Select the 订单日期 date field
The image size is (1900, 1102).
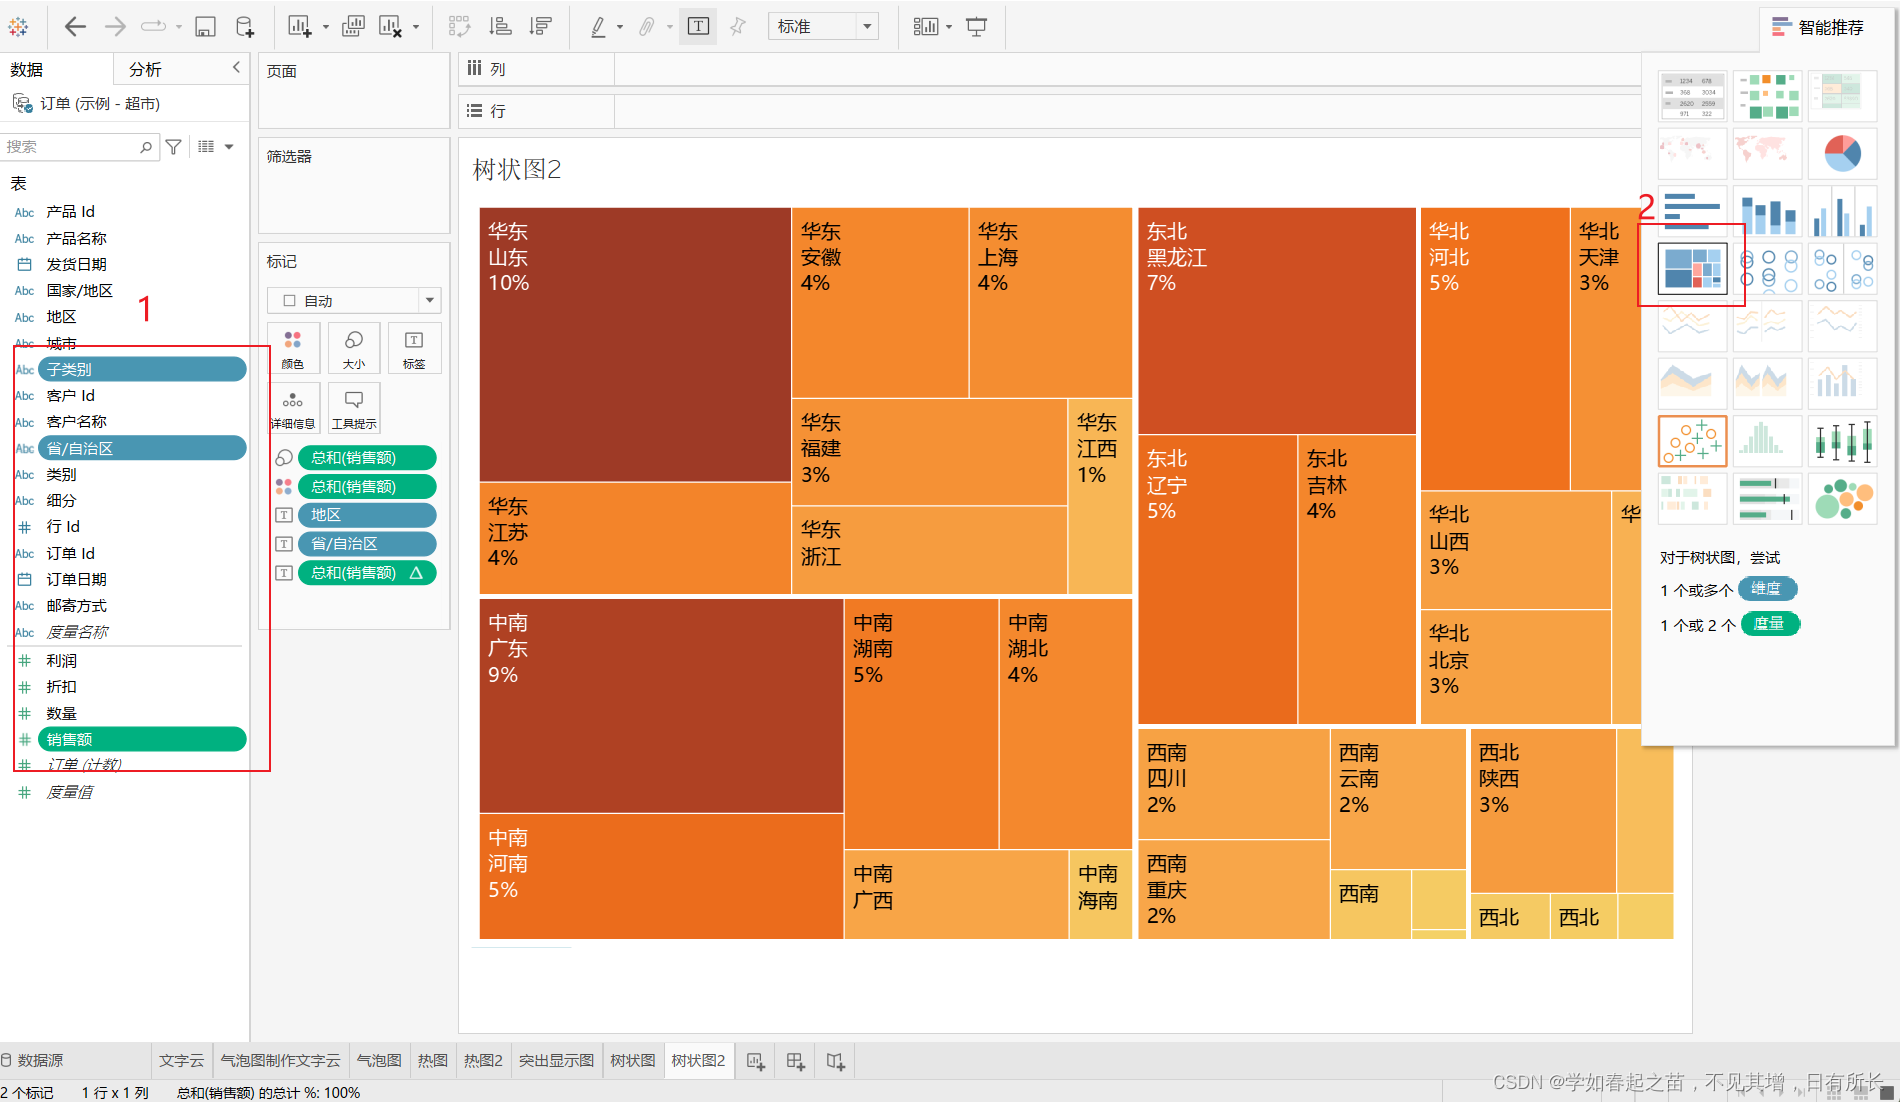point(76,579)
